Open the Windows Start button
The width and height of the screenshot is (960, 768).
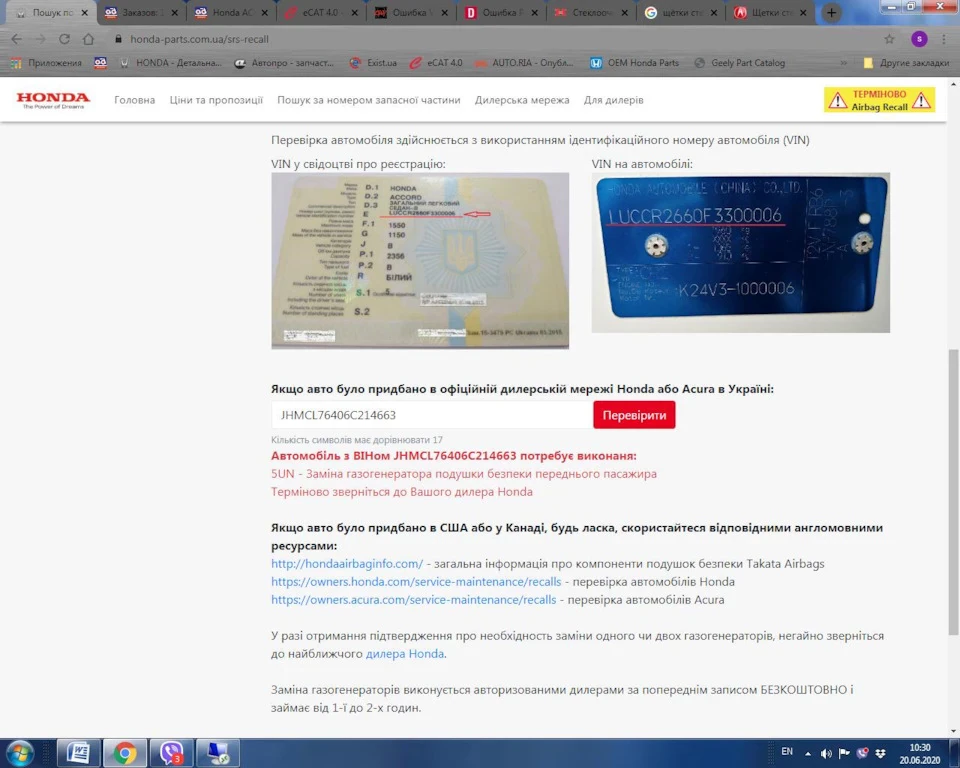[x=20, y=753]
